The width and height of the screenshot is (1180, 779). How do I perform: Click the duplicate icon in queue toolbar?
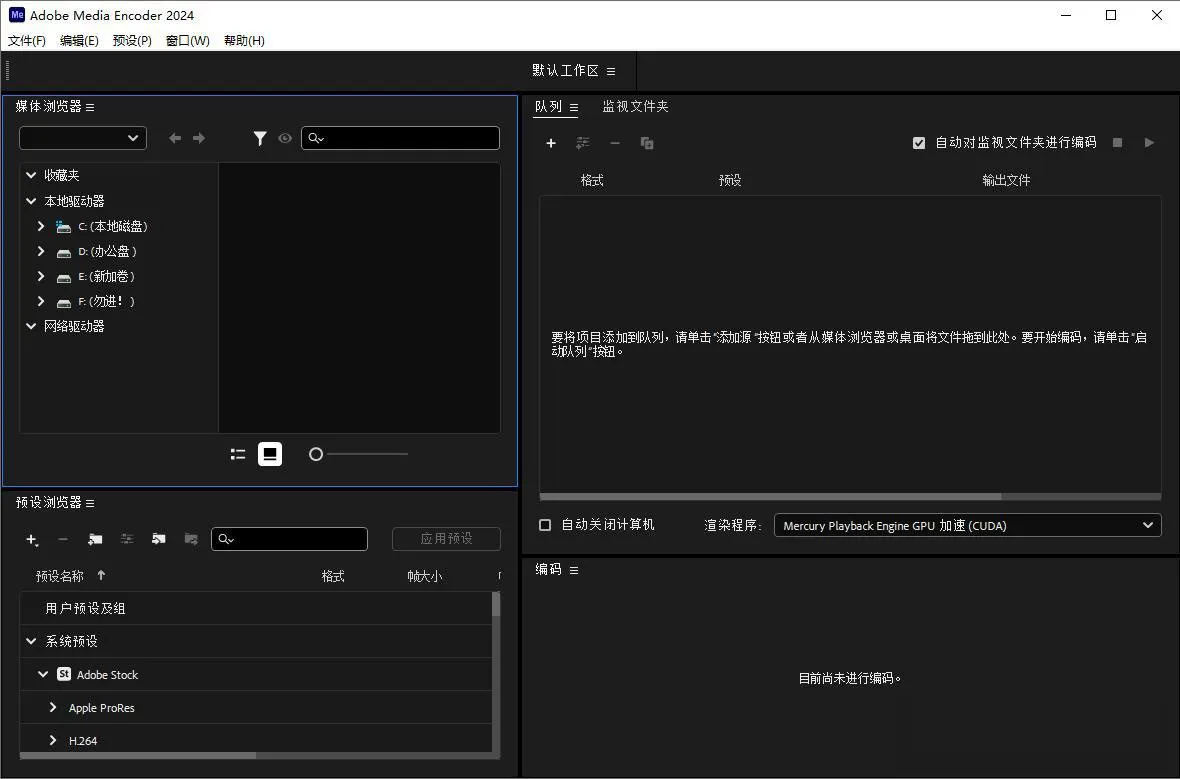(x=647, y=143)
